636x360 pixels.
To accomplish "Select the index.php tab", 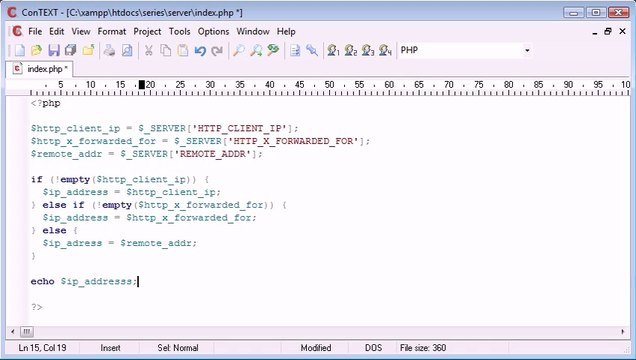I will [40, 69].
